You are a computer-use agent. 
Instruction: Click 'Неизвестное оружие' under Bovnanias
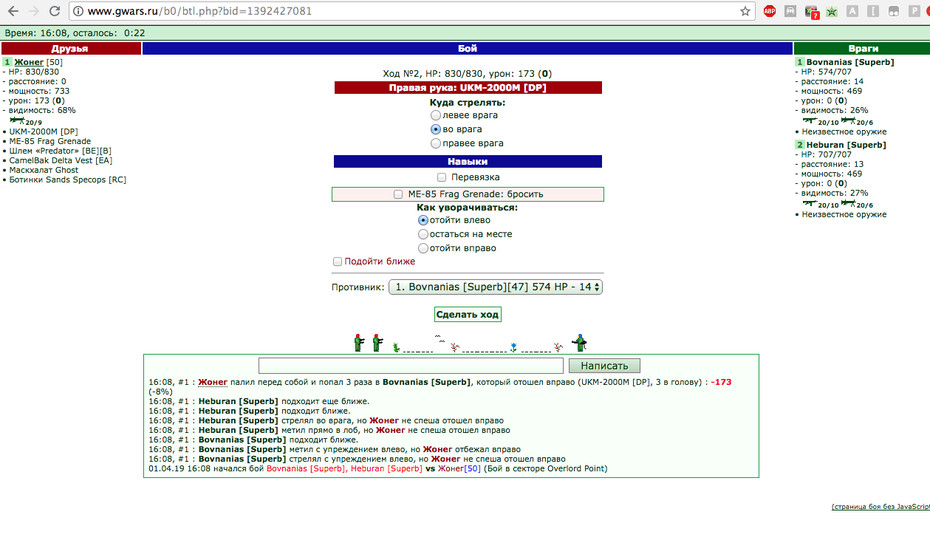coord(844,132)
